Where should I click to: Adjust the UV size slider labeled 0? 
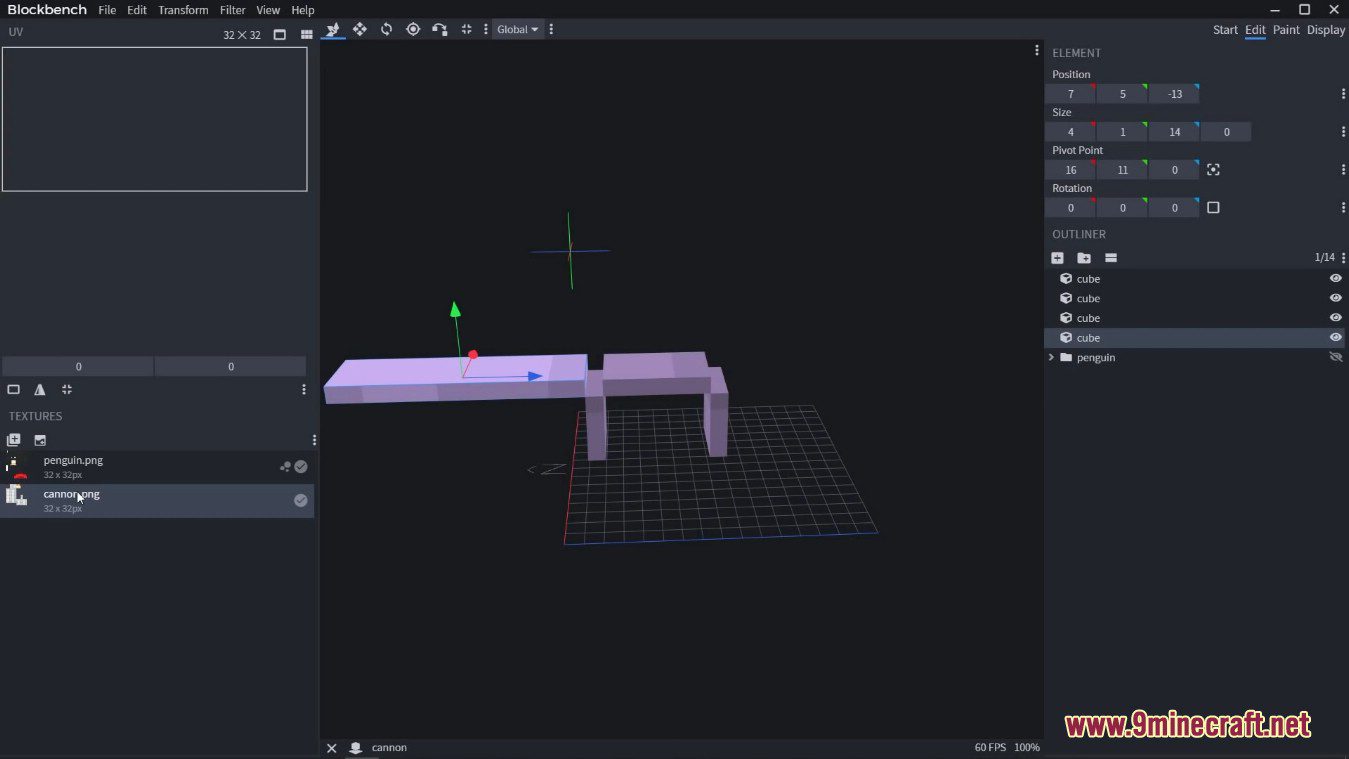click(78, 366)
